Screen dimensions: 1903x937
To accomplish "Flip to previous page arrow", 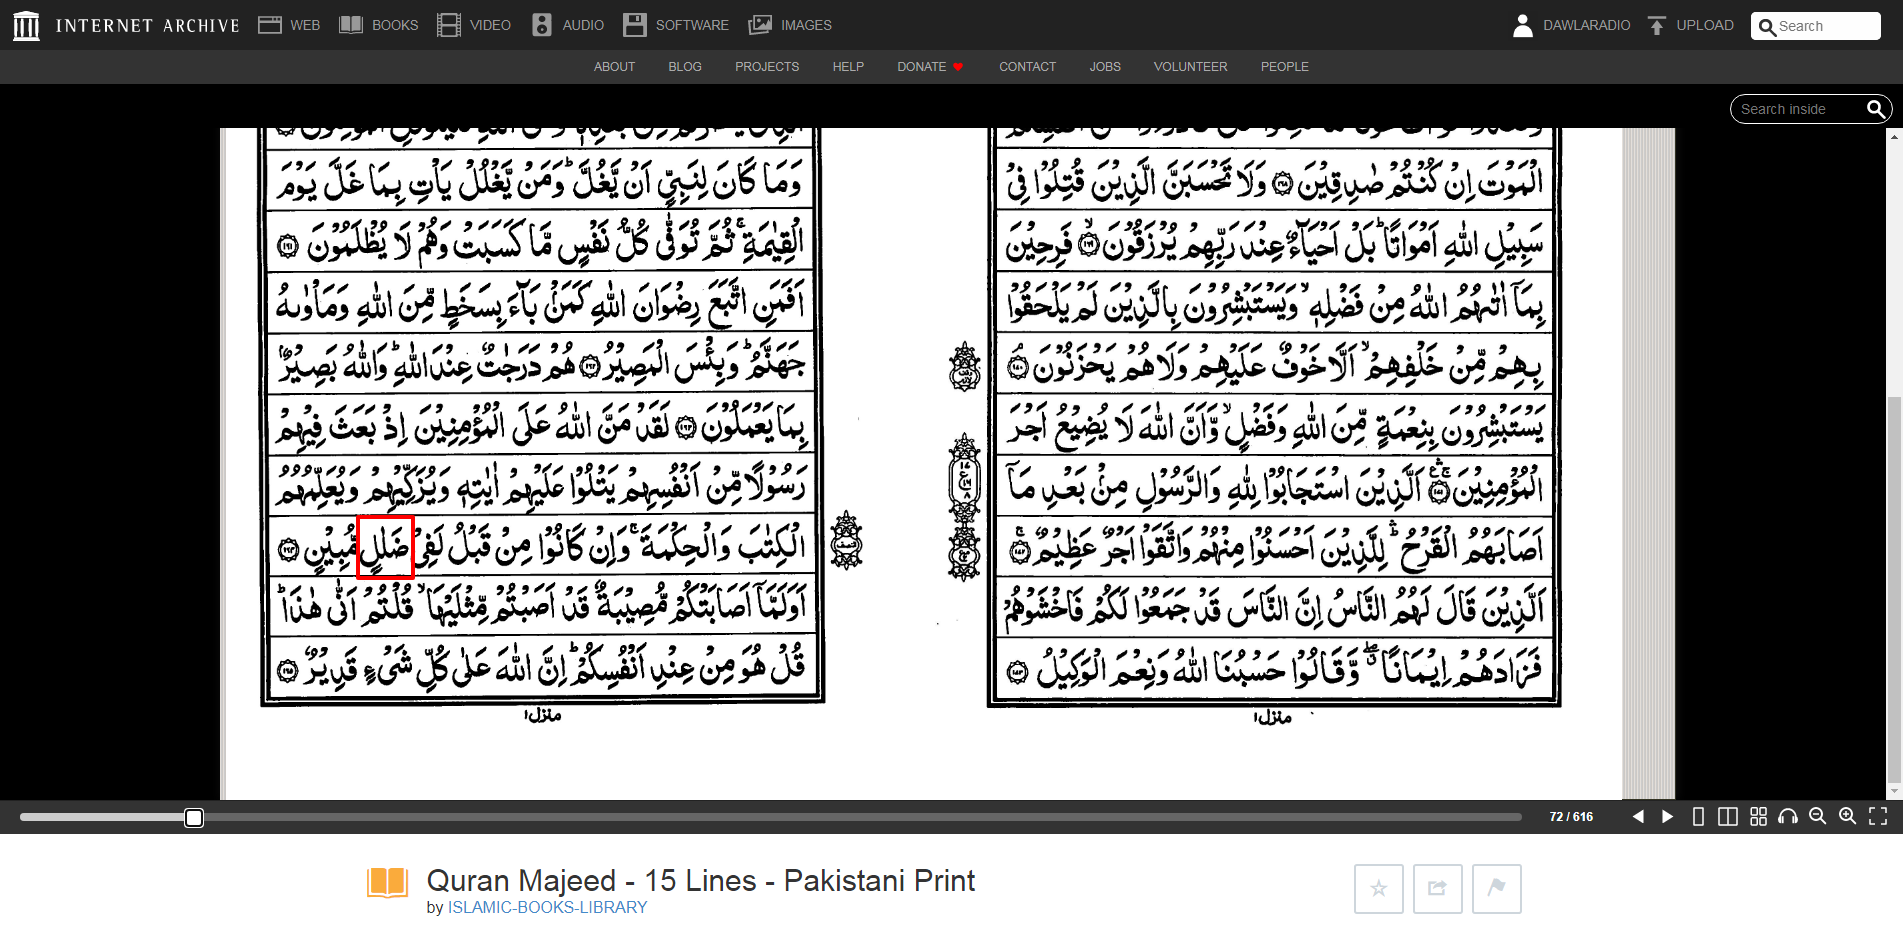I will coord(1638,817).
